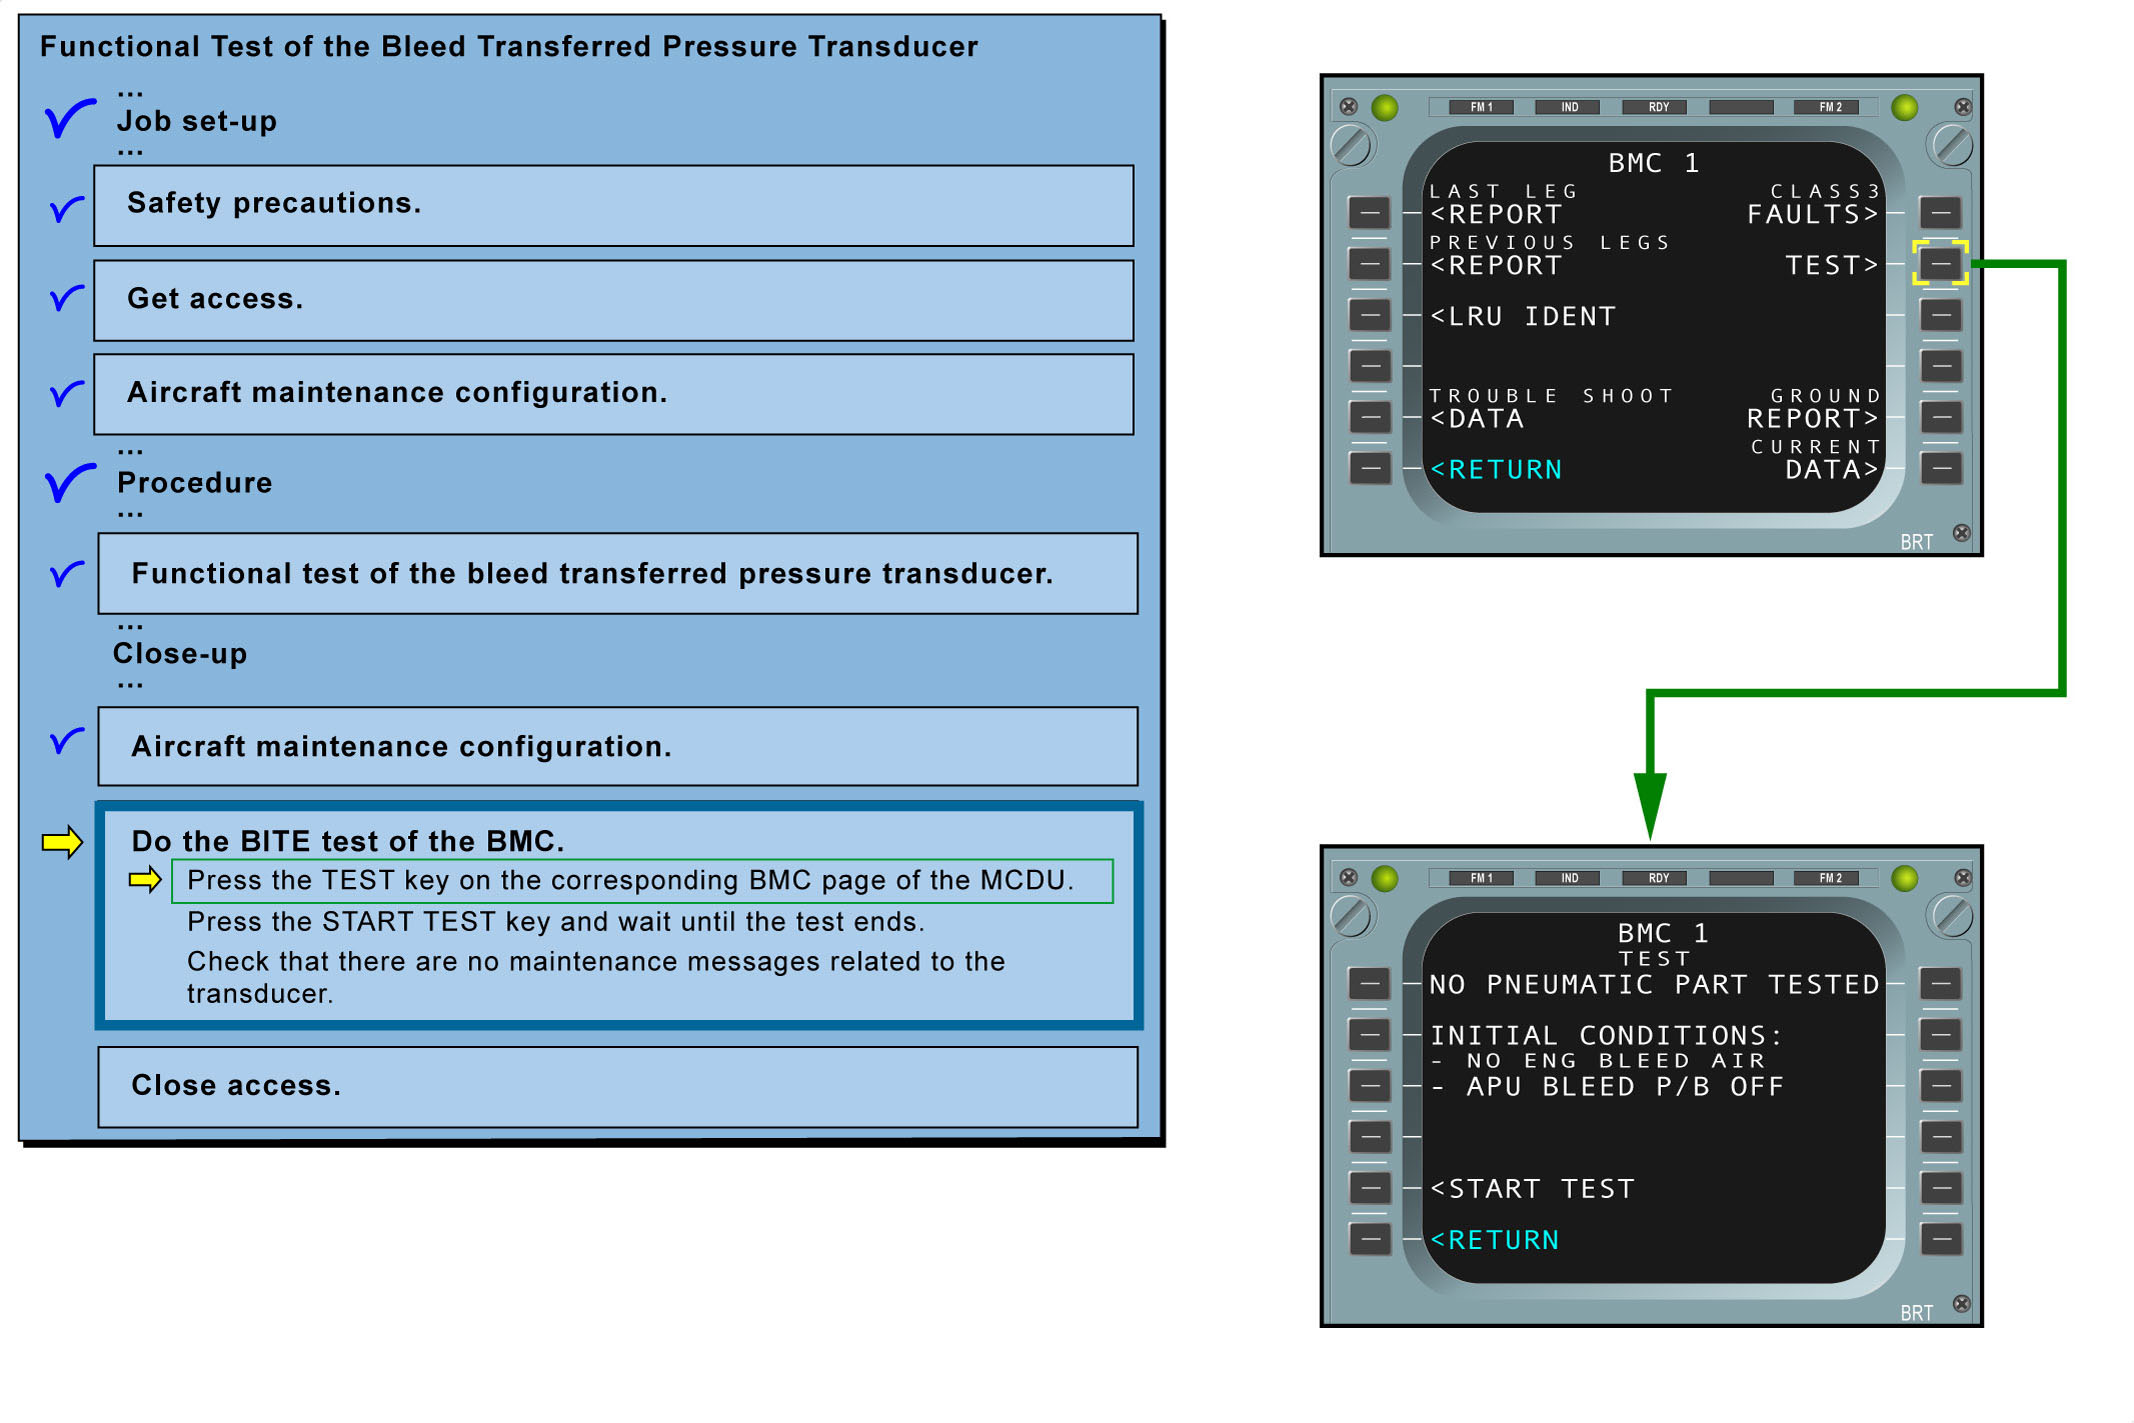Turn the upper MCDU right brightness knob
This screenshot has height=1423, width=2134.
[x=1952, y=146]
